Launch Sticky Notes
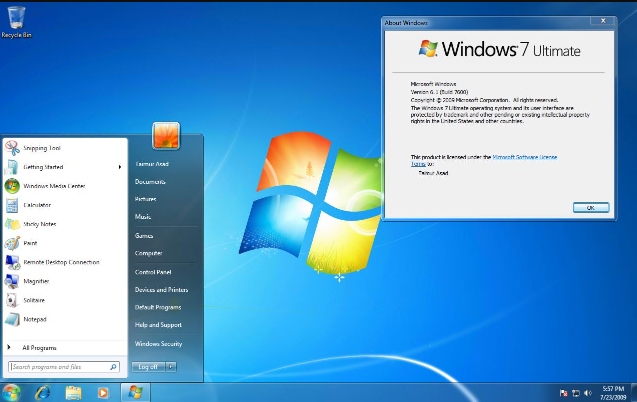The image size is (637, 402). click(x=38, y=224)
